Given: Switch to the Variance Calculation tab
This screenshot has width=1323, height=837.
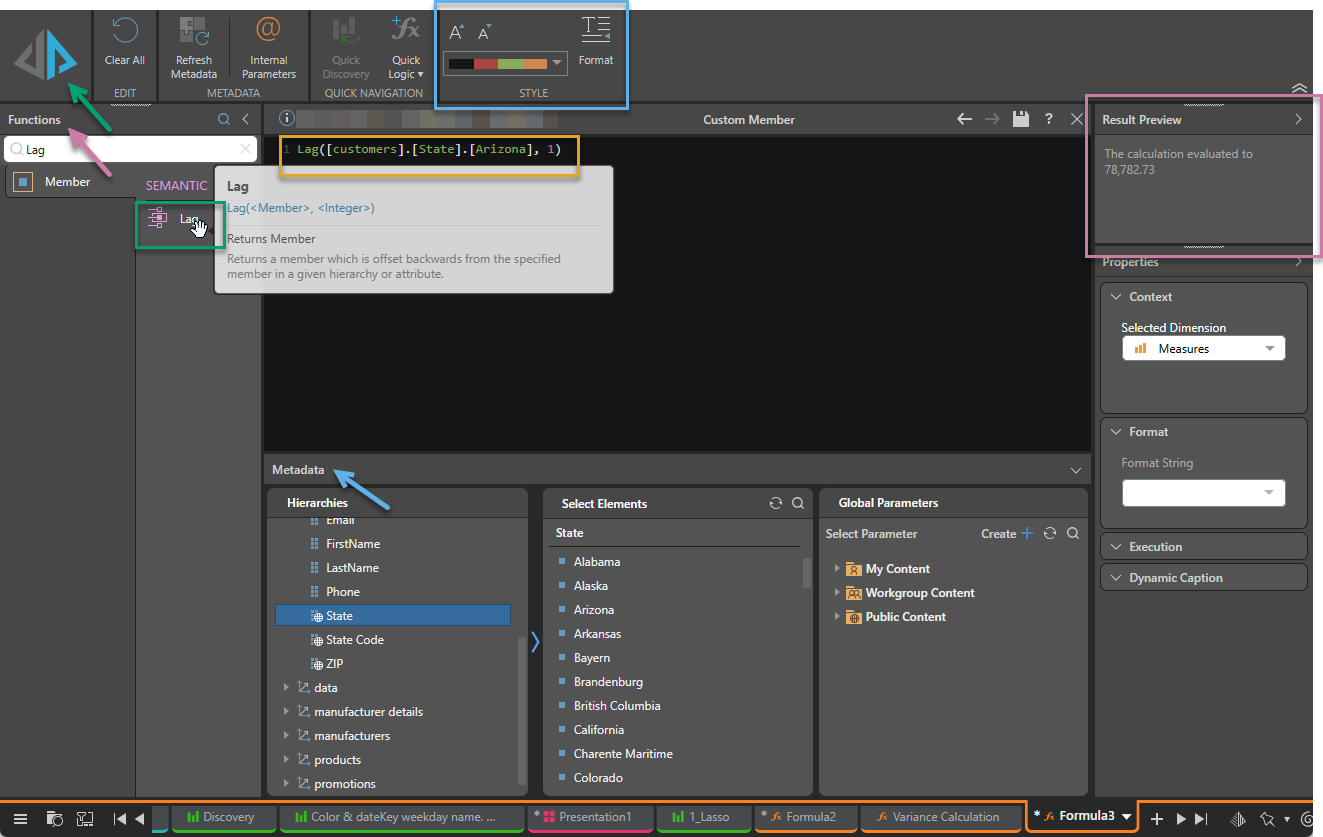Looking at the screenshot, I should tap(942, 817).
